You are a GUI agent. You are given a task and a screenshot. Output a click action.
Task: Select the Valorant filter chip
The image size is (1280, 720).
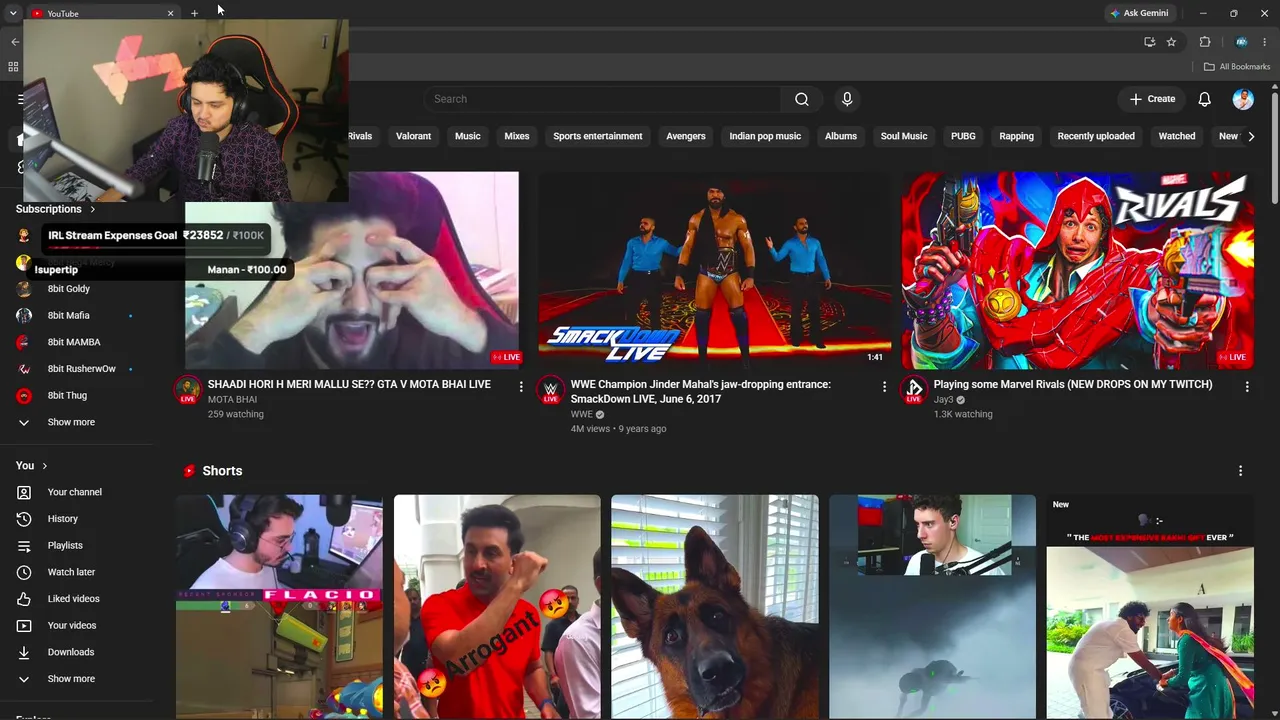[413, 136]
